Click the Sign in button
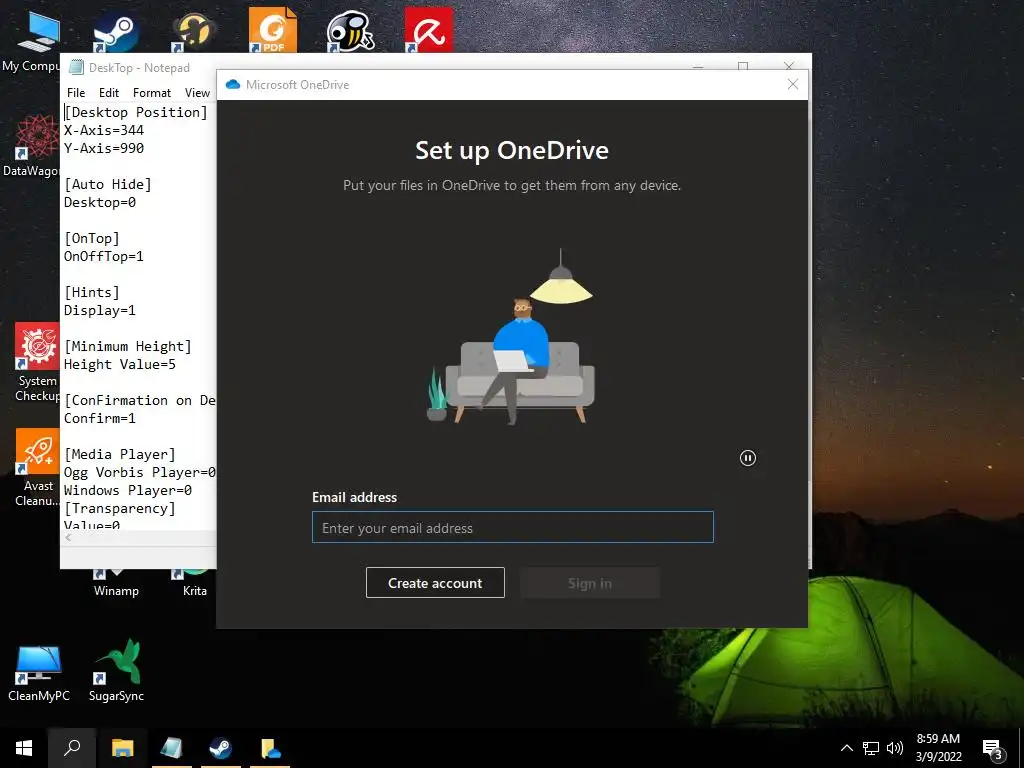The height and width of the screenshot is (768, 1024). pos(590,583)
